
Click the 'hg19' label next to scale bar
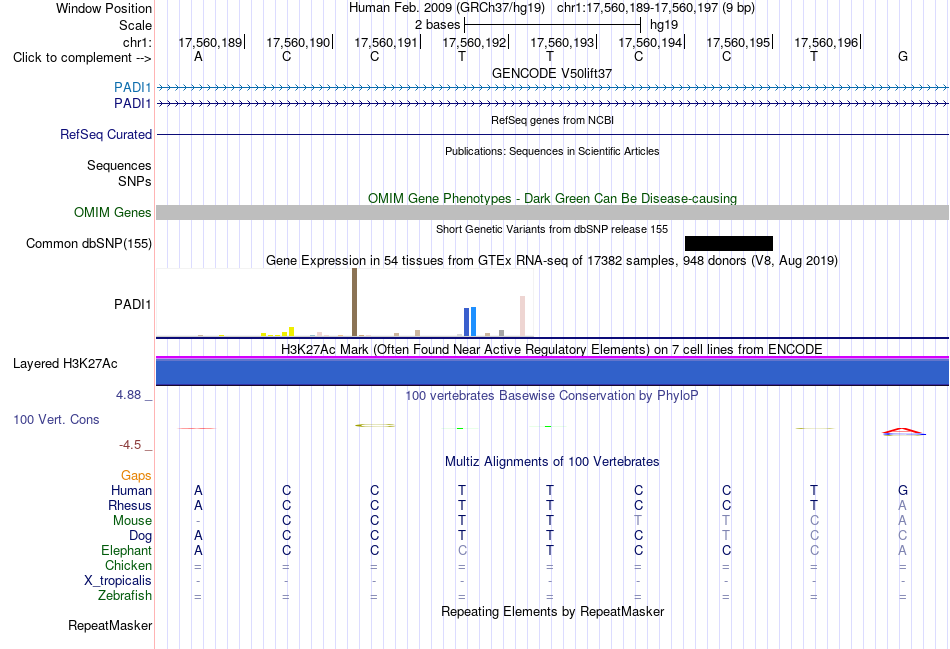663,25
